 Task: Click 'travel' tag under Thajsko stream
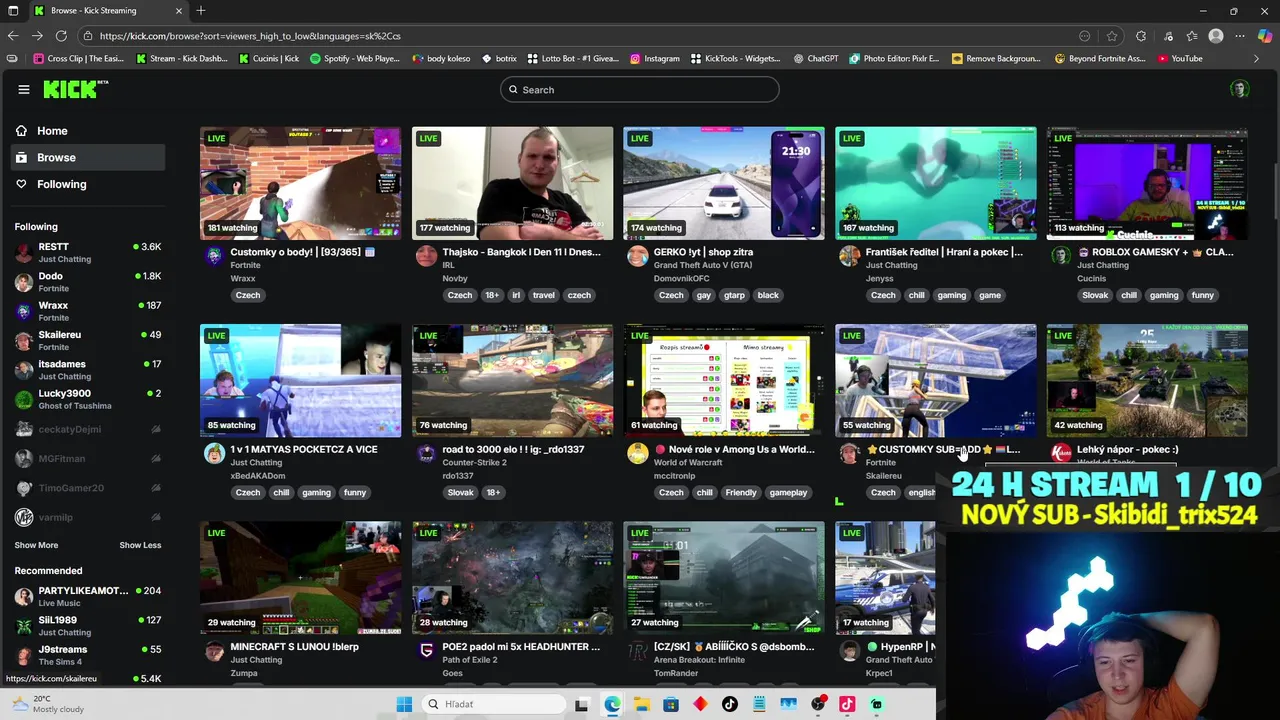click(544, 295)
